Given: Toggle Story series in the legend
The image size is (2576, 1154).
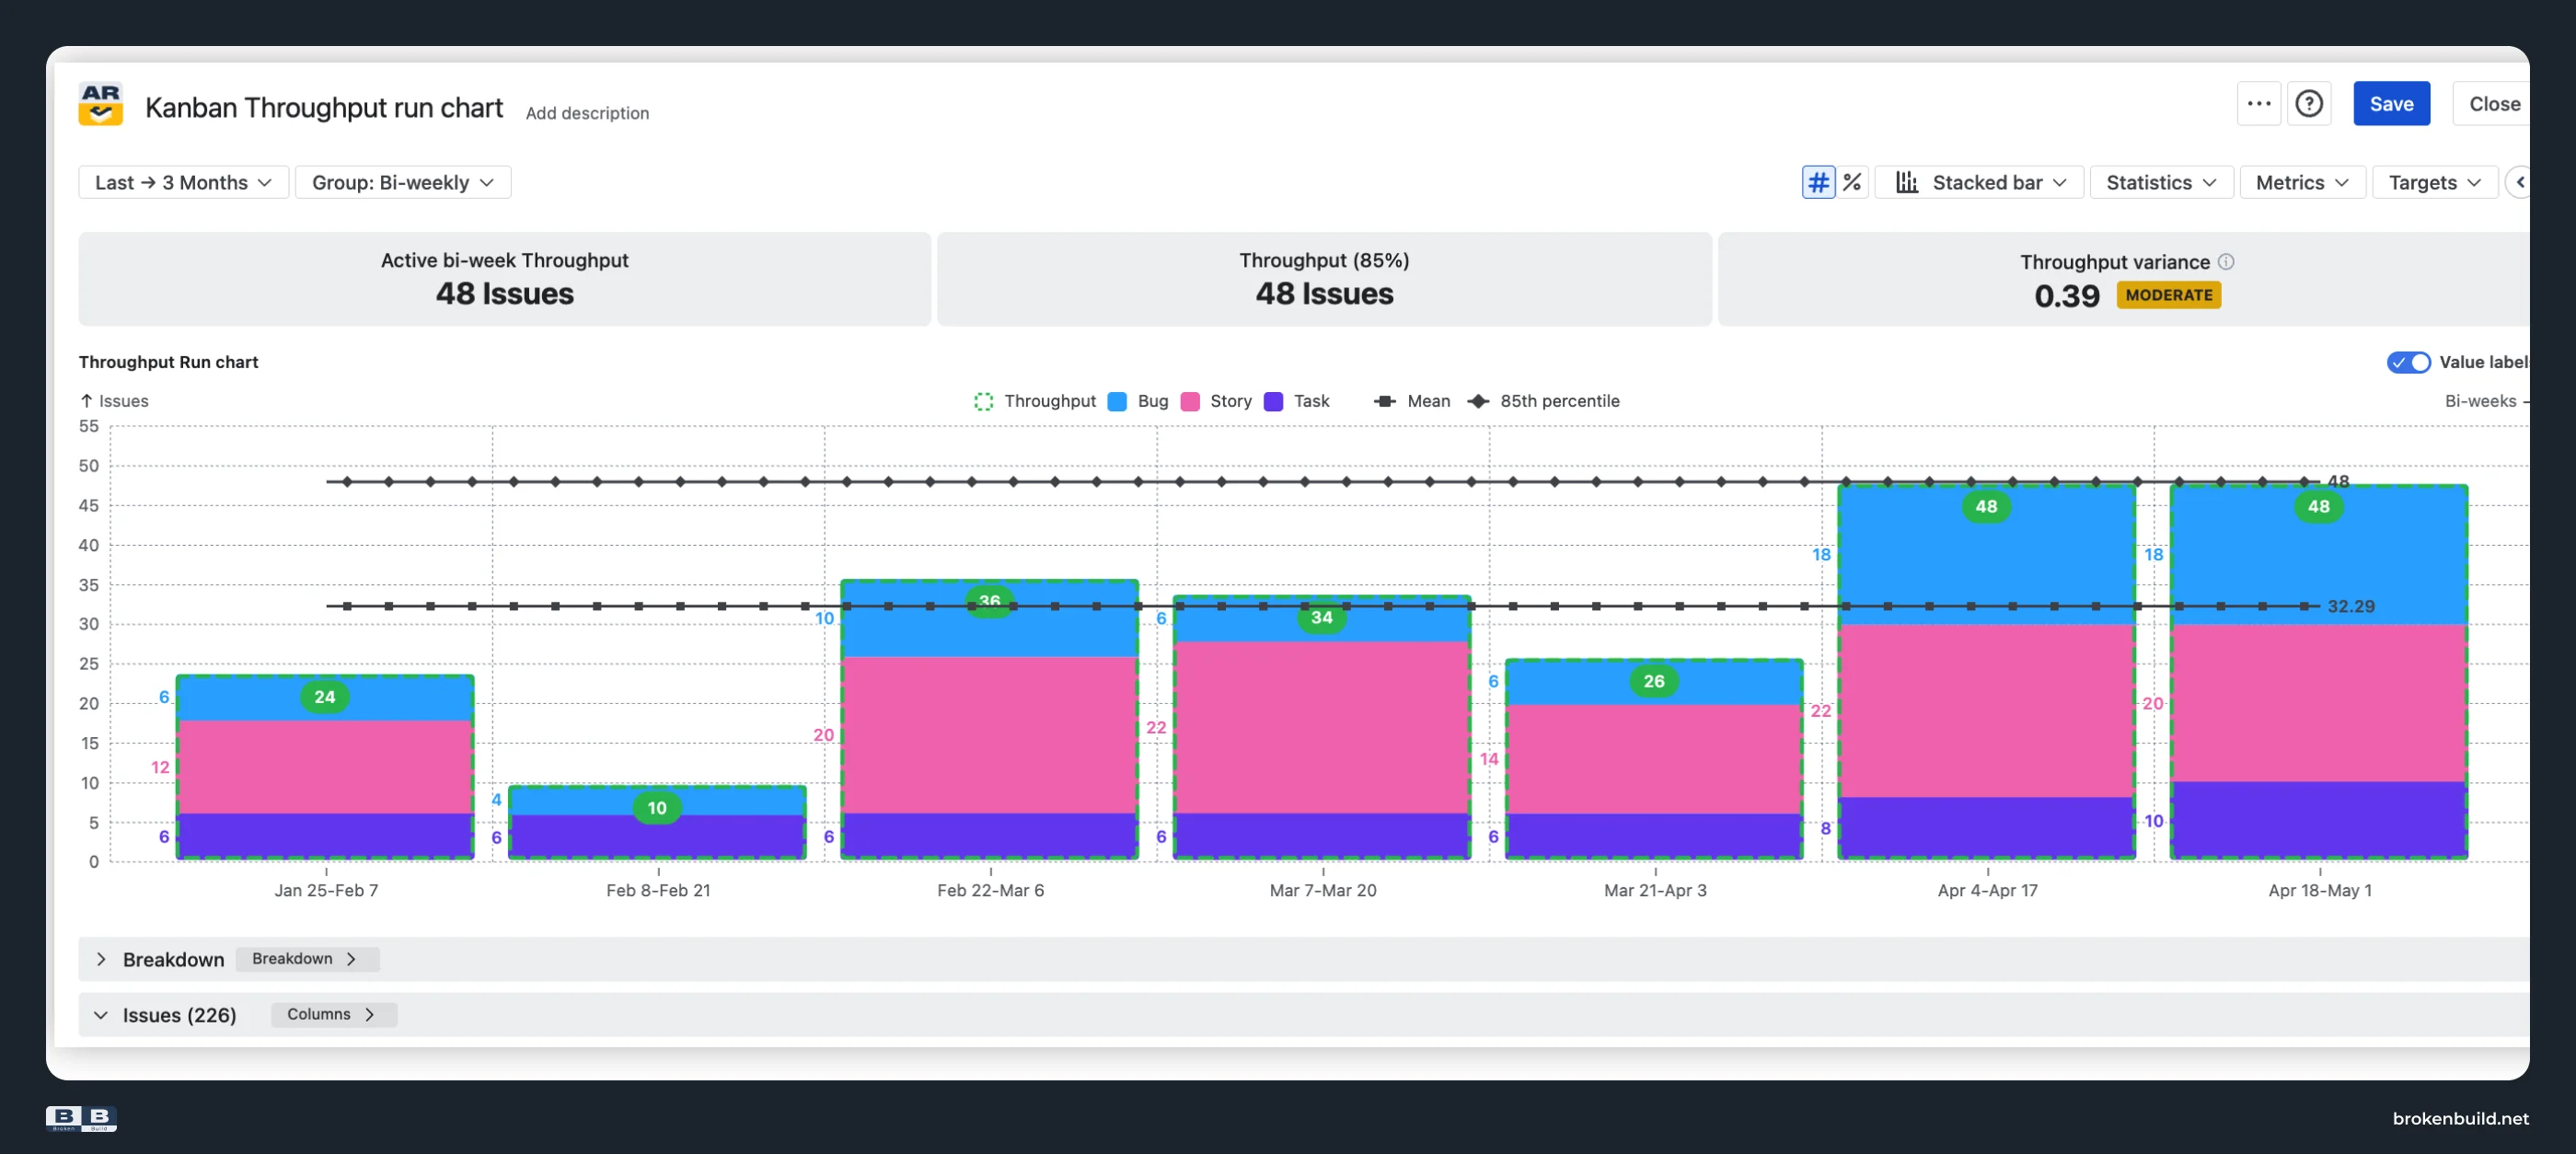Looking at the screenshot, I should (1216, 401).
